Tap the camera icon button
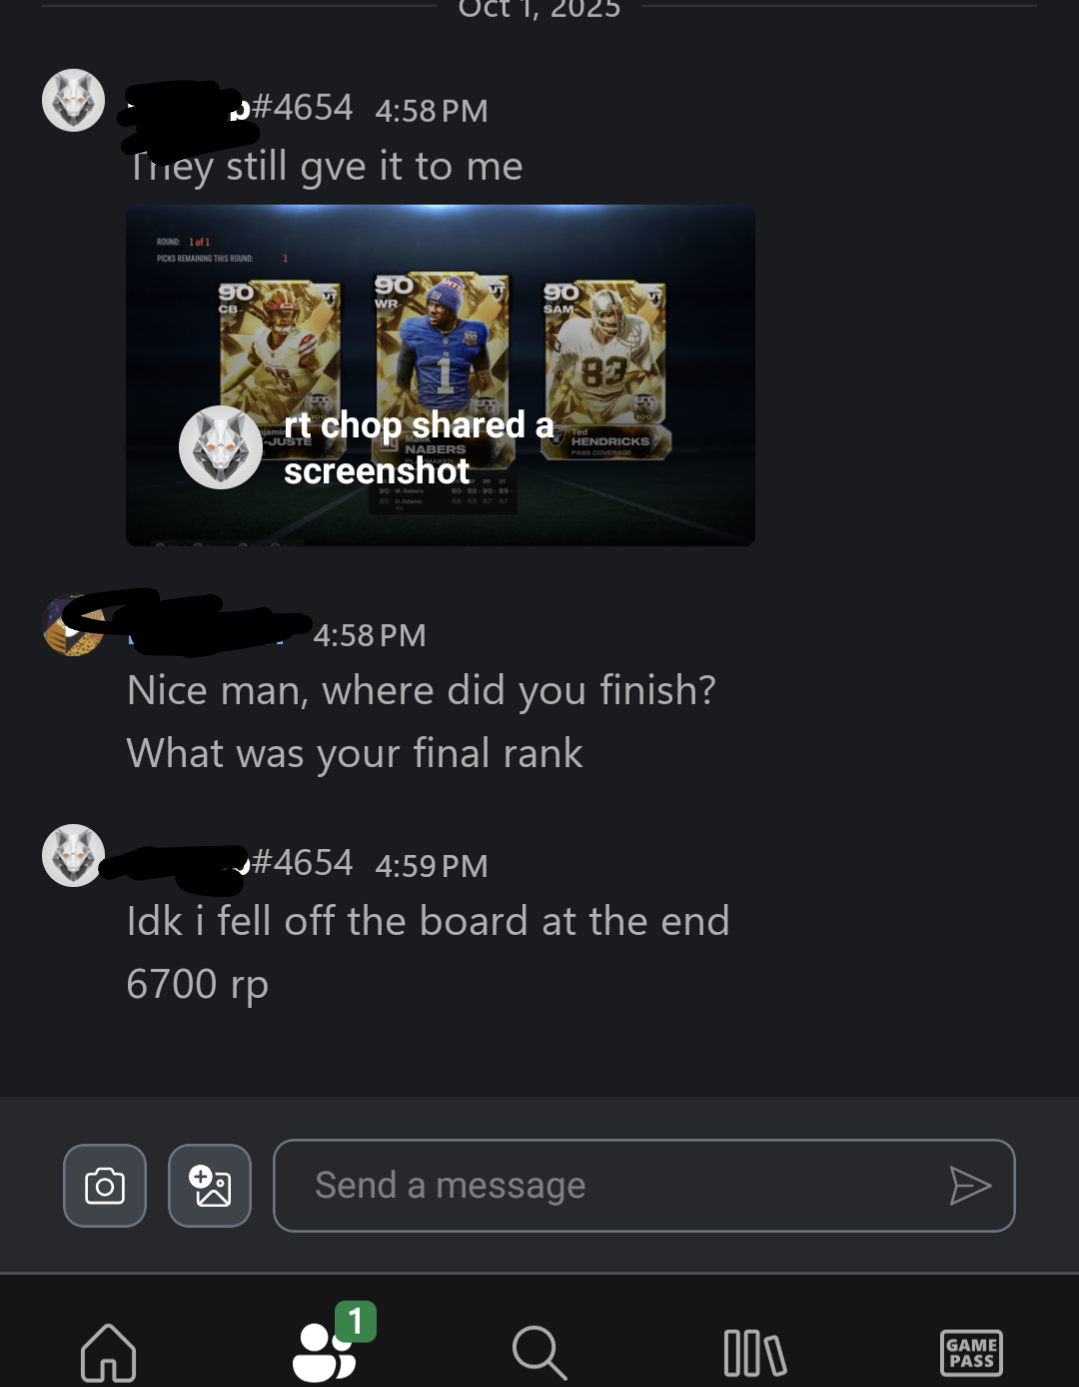 [105, 1185]
